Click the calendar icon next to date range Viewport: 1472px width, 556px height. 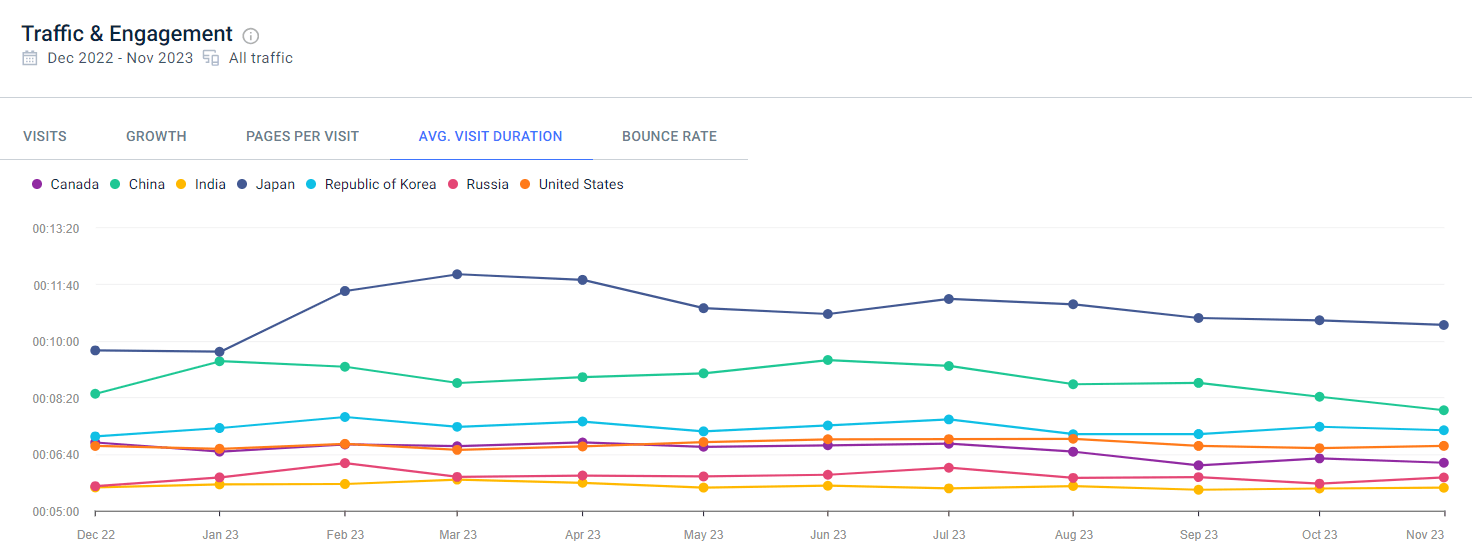click(30, 58)
